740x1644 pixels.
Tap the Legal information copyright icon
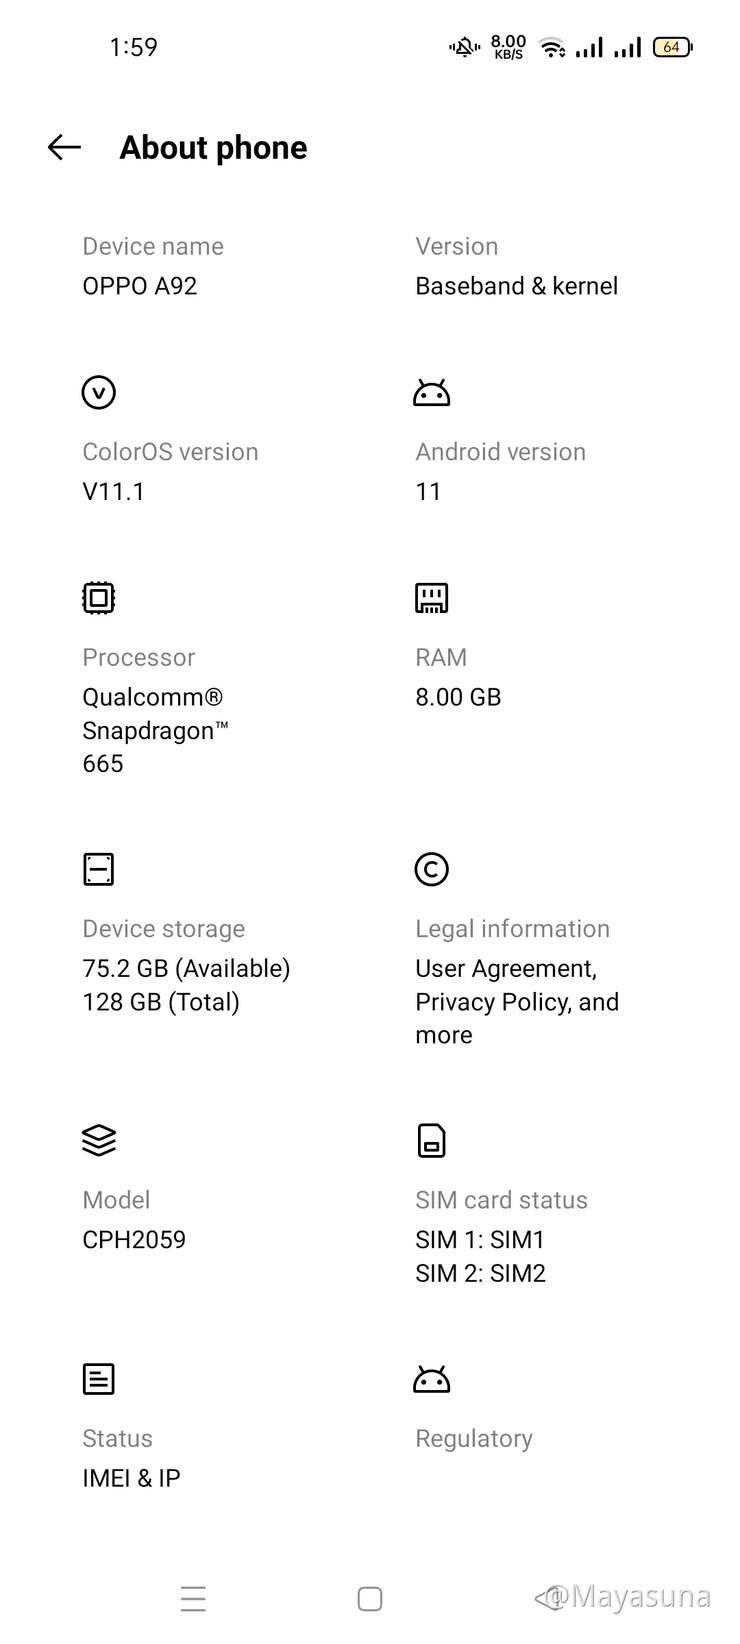pos(431,869)
